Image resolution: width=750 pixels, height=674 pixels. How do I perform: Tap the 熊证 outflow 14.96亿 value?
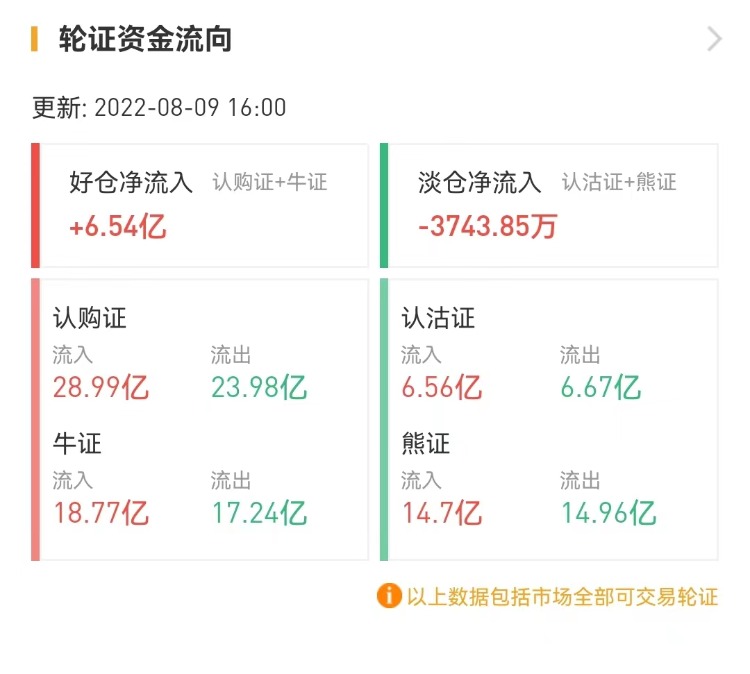click(608, 513)
